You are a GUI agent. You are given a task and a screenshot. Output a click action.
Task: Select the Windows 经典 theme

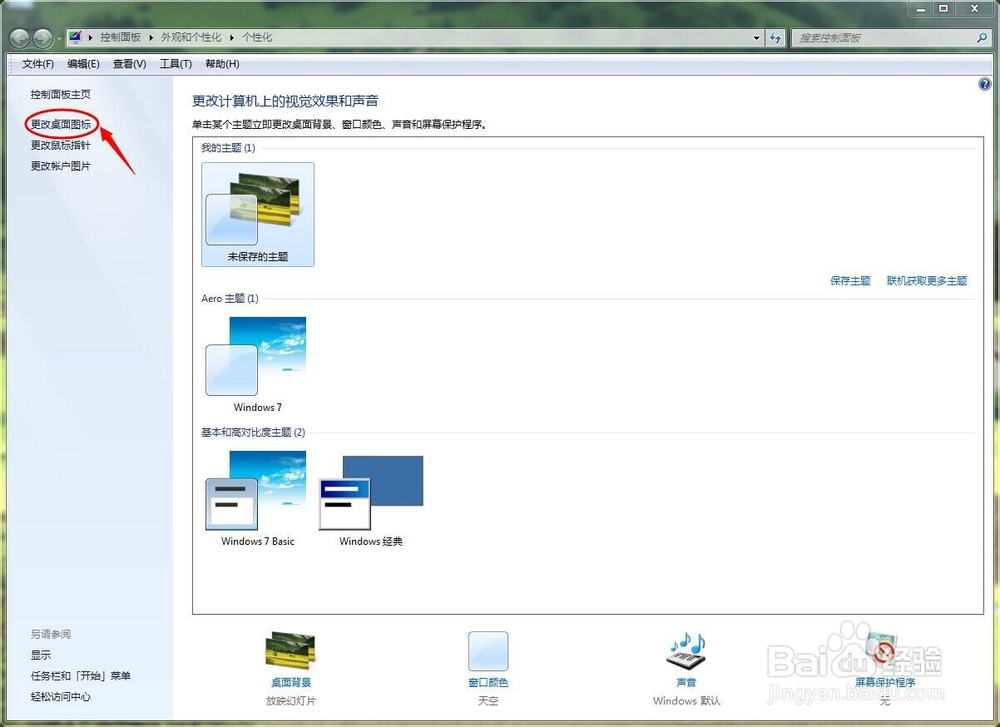[x=371, y=499]
